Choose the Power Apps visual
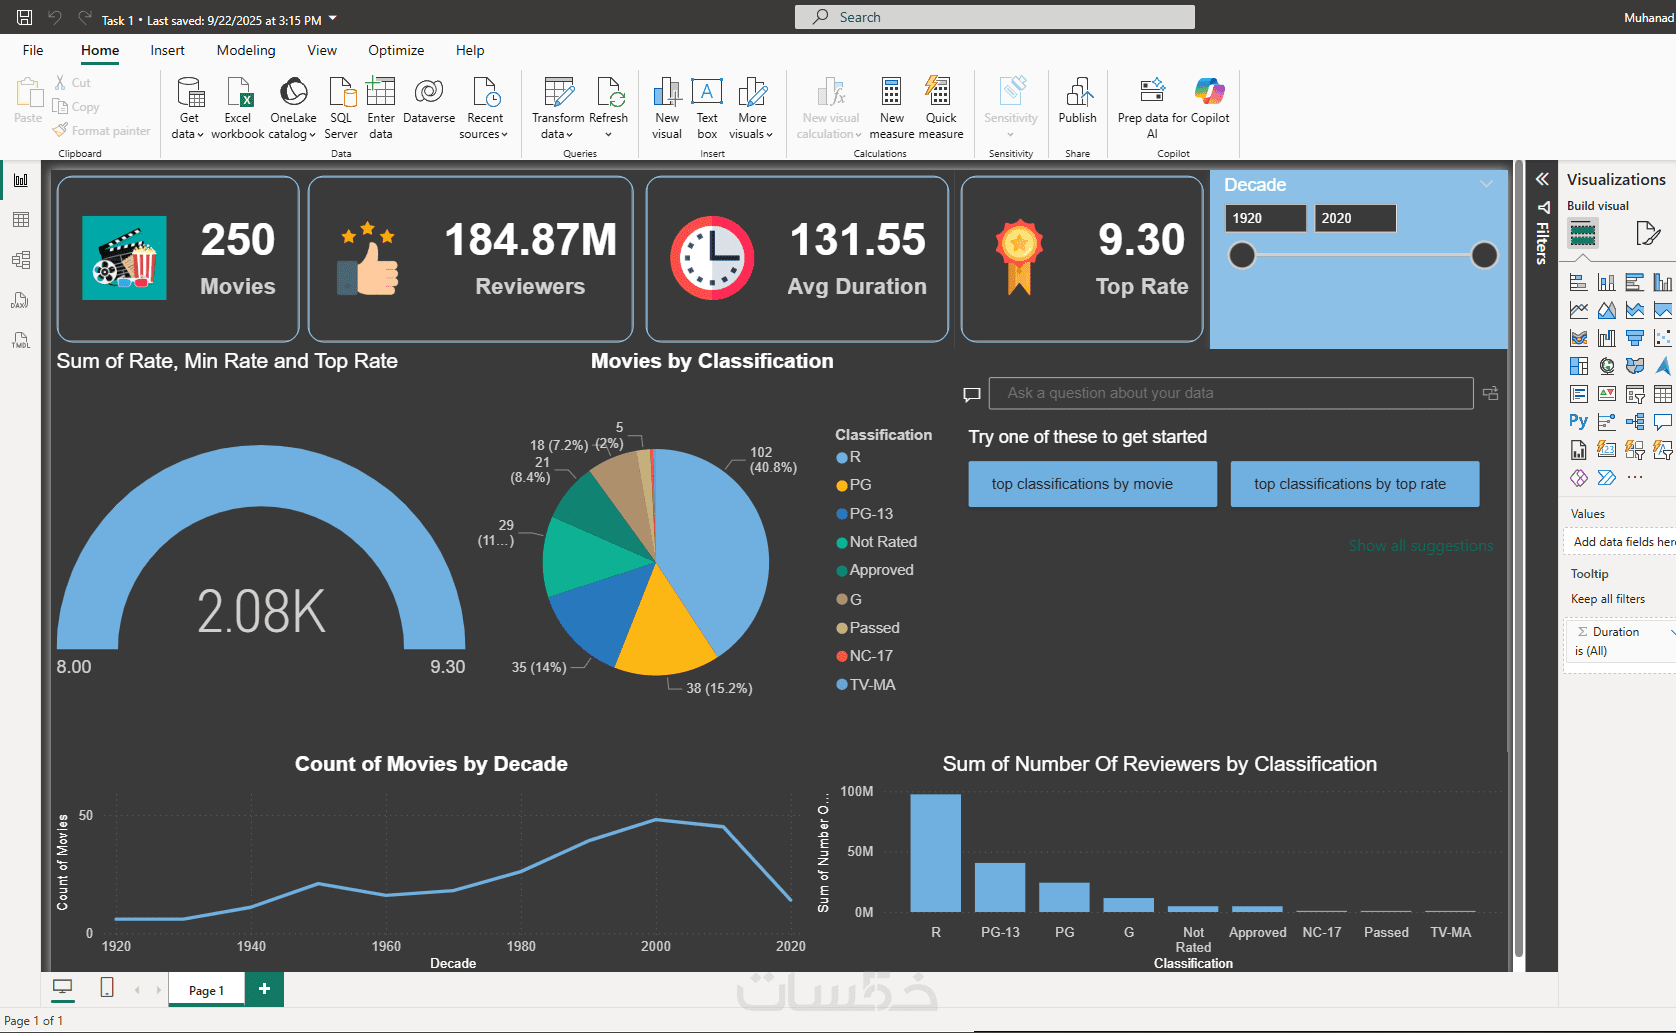Screen dimensions: 1676x1033 pyautogui.click(x=1579, y=478)
